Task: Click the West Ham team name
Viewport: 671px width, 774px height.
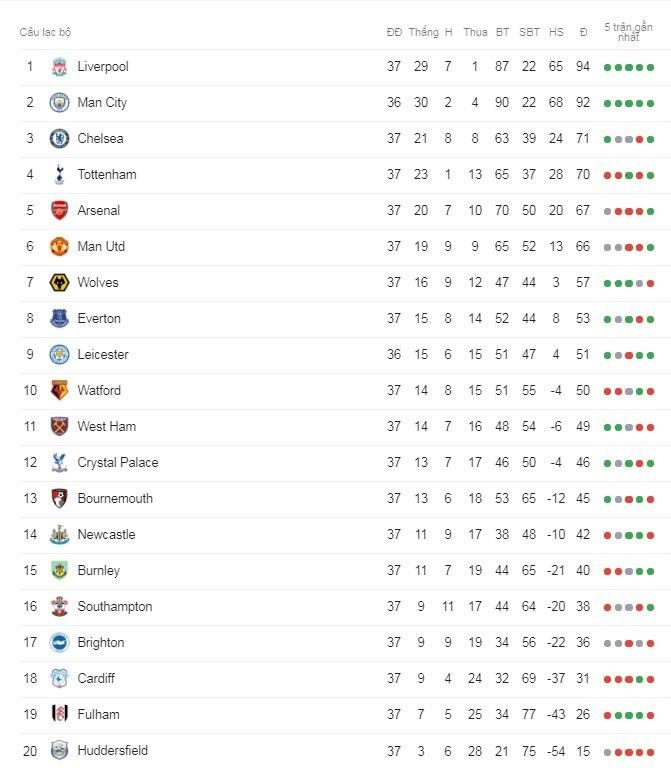Action: tap(106, 427)
